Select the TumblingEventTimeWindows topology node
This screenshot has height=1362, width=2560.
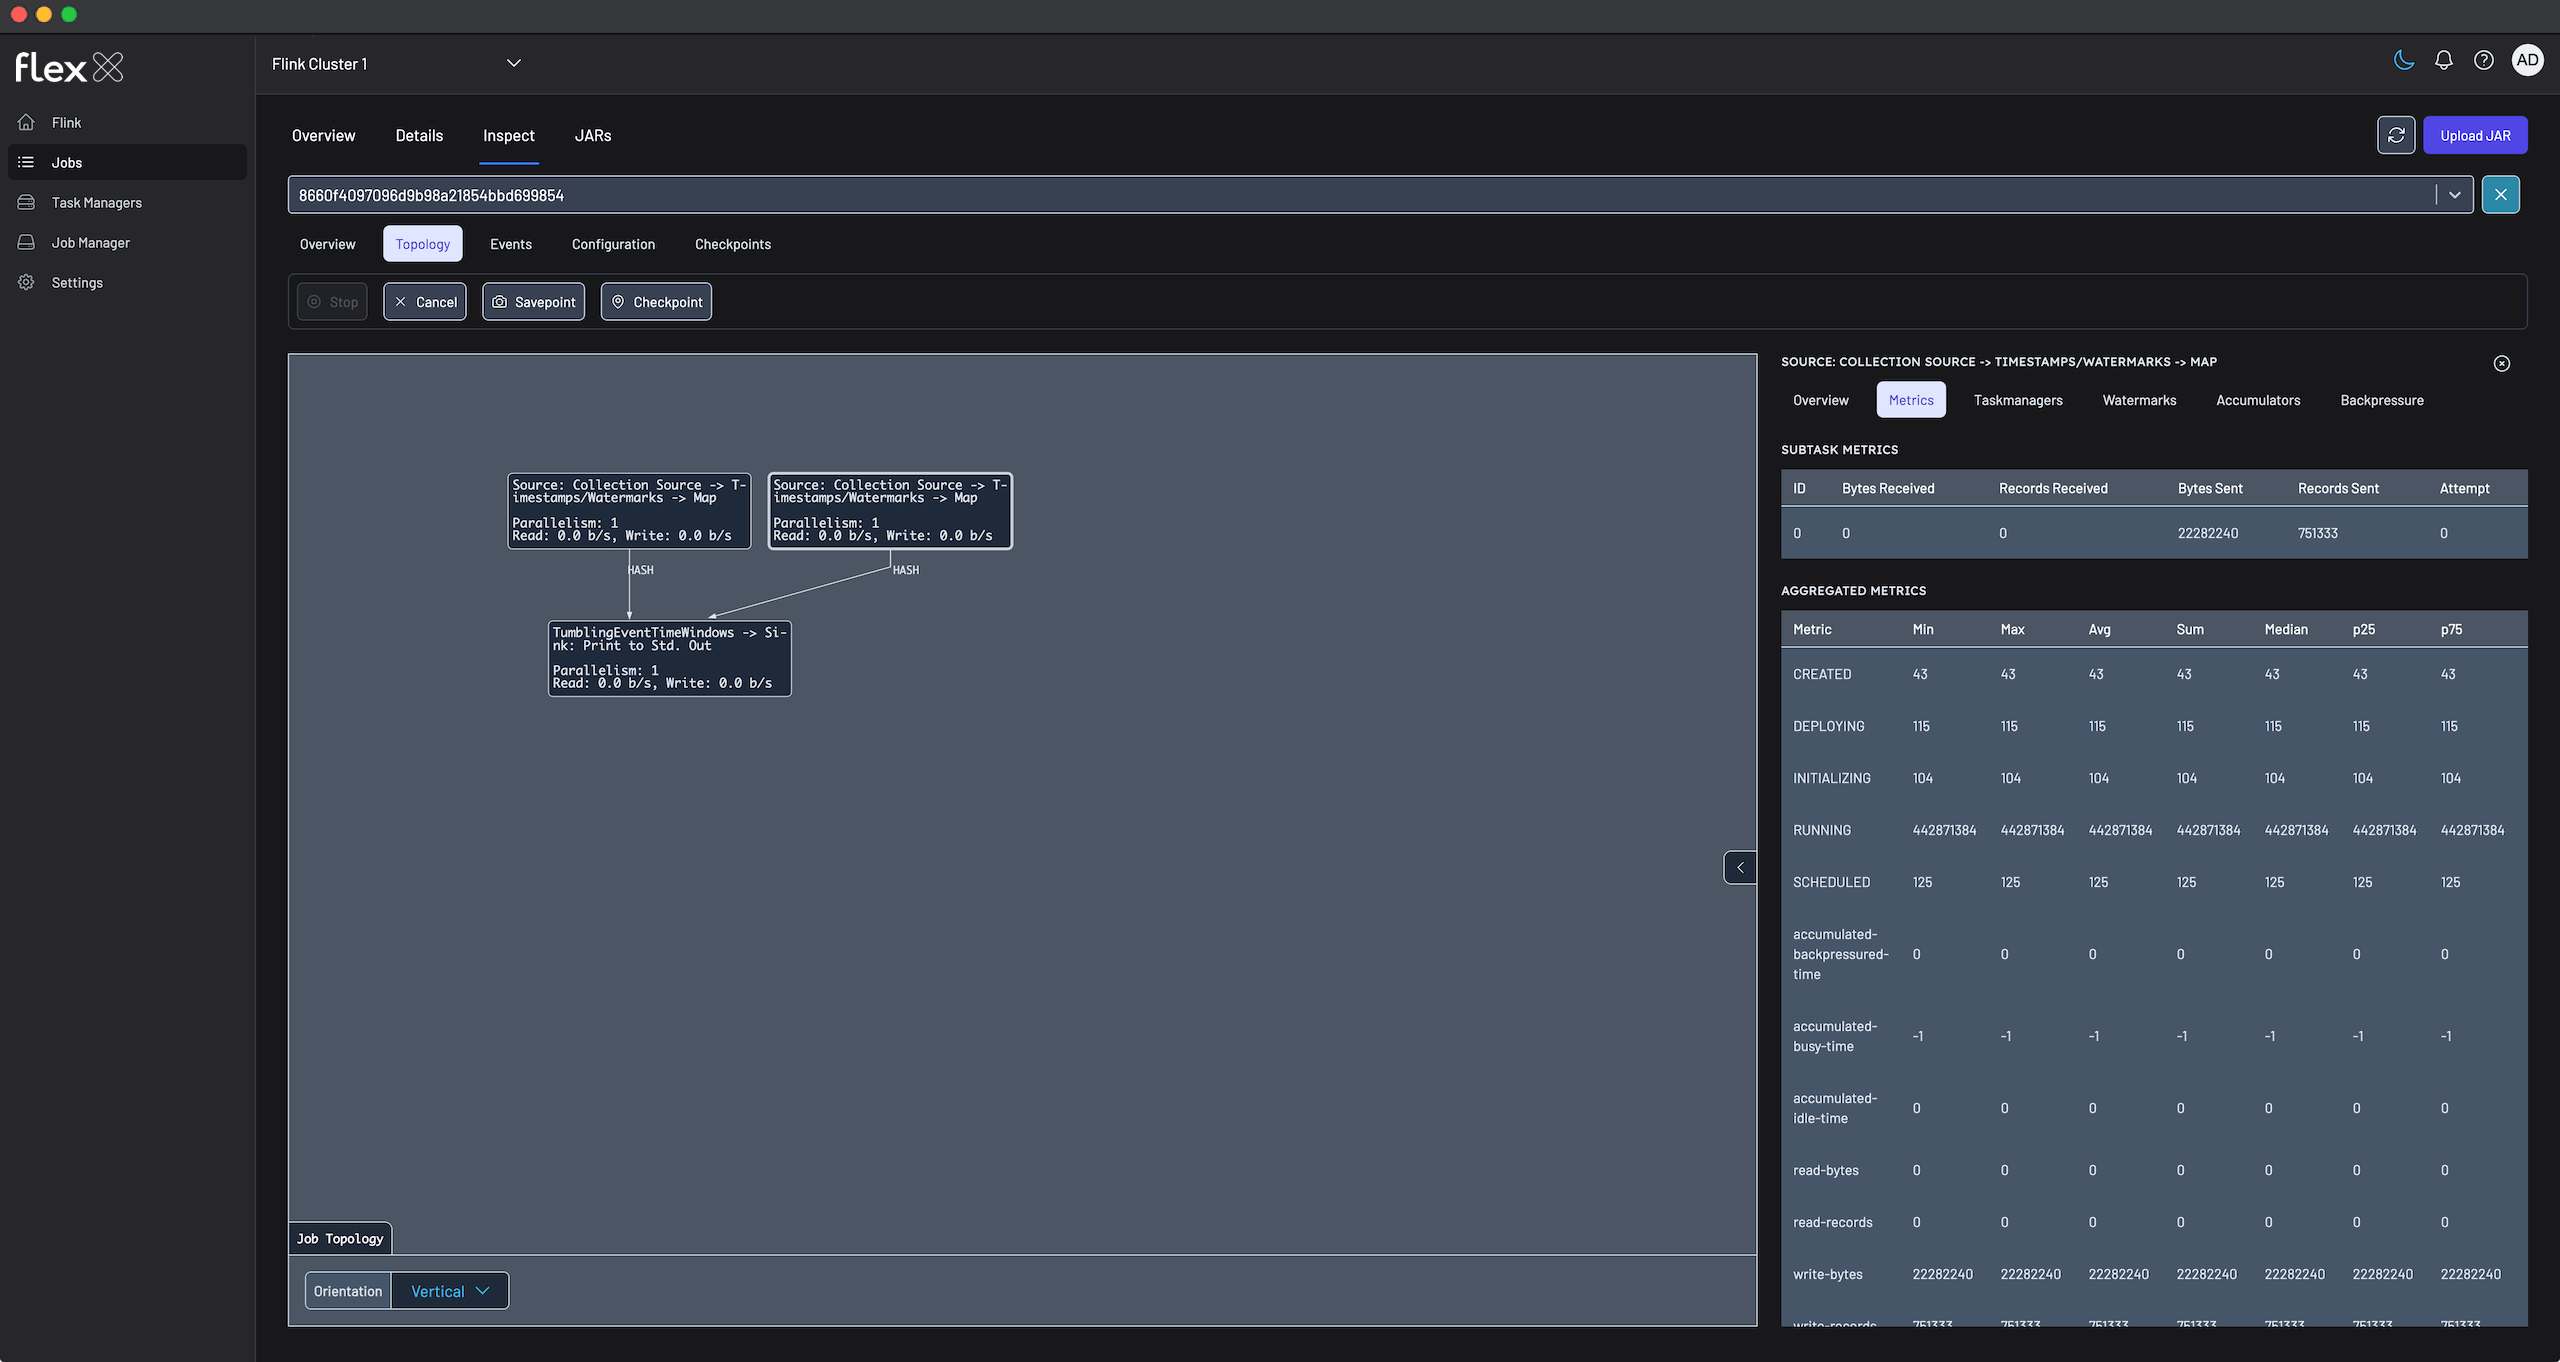click(669, 658)
